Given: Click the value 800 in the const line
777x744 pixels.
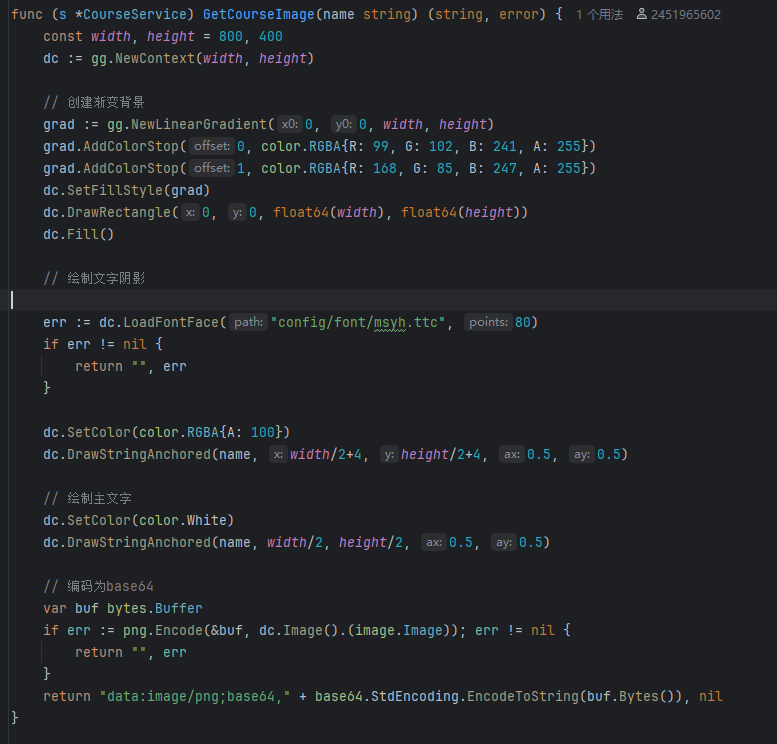Looking at the screenshot, I should (230, 37).
